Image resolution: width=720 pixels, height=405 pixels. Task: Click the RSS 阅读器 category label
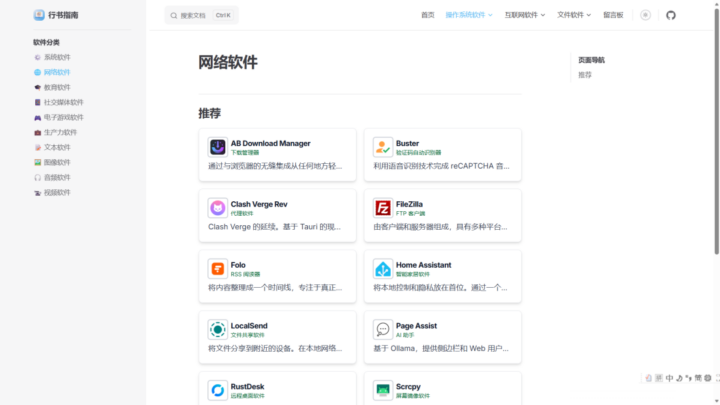click(245, 274)
